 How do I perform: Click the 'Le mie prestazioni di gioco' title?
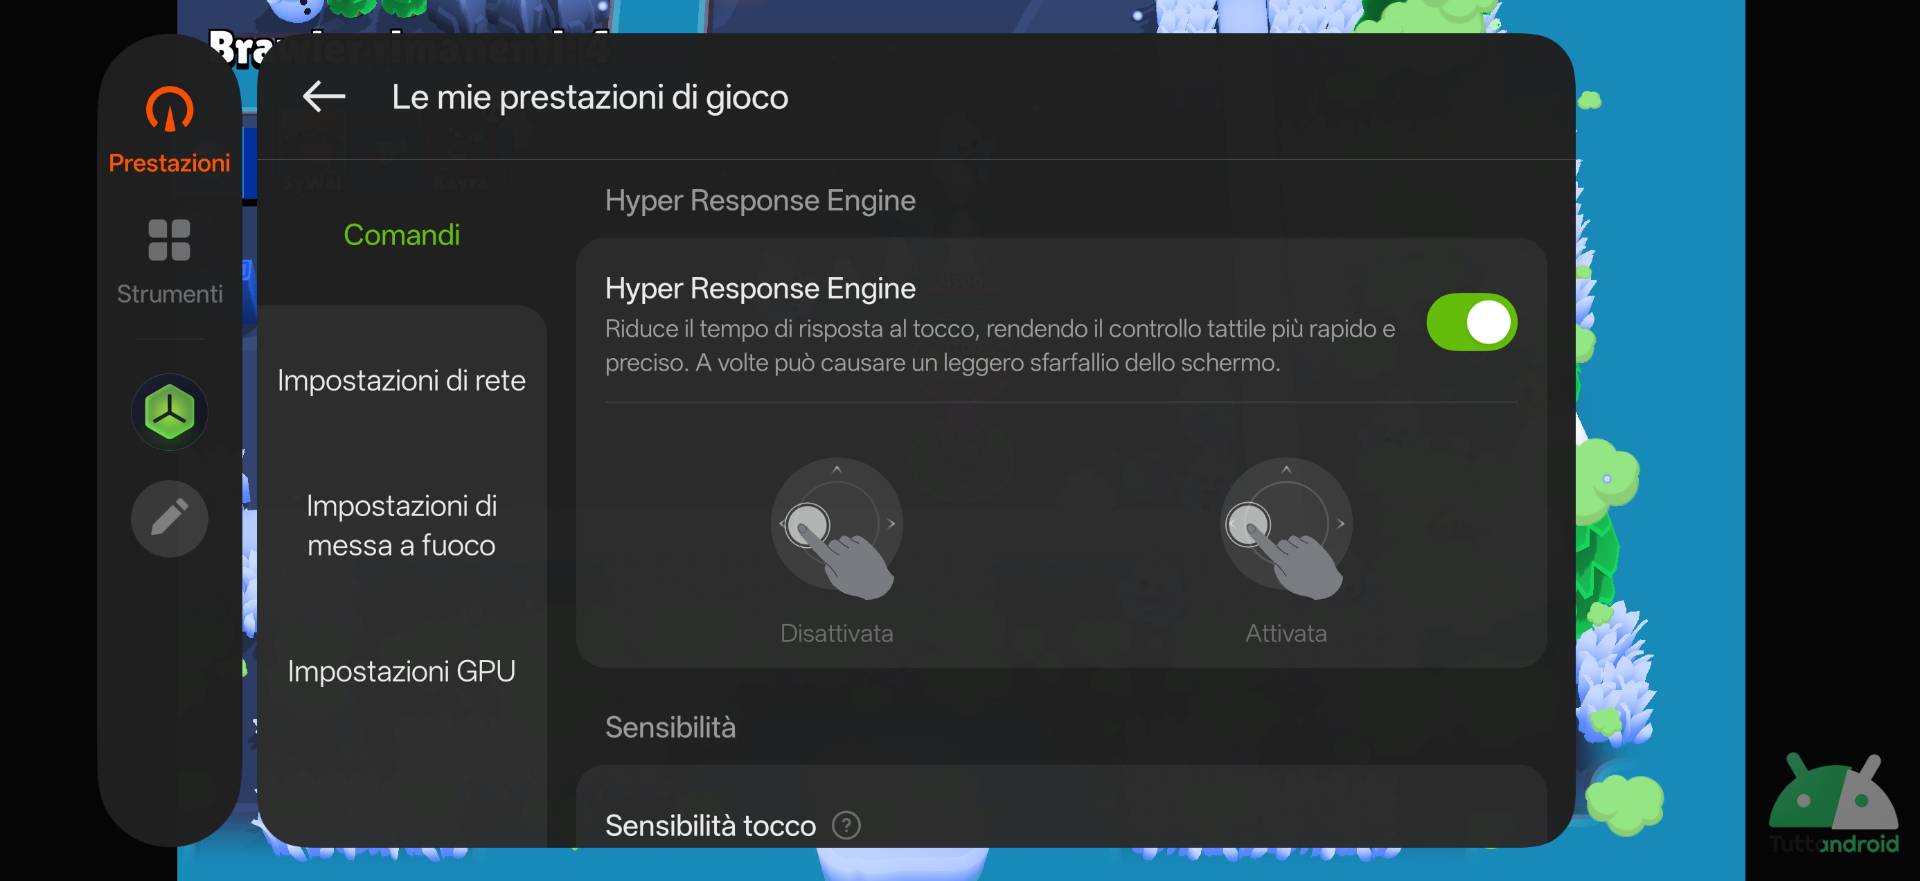(x=590, y=97)
